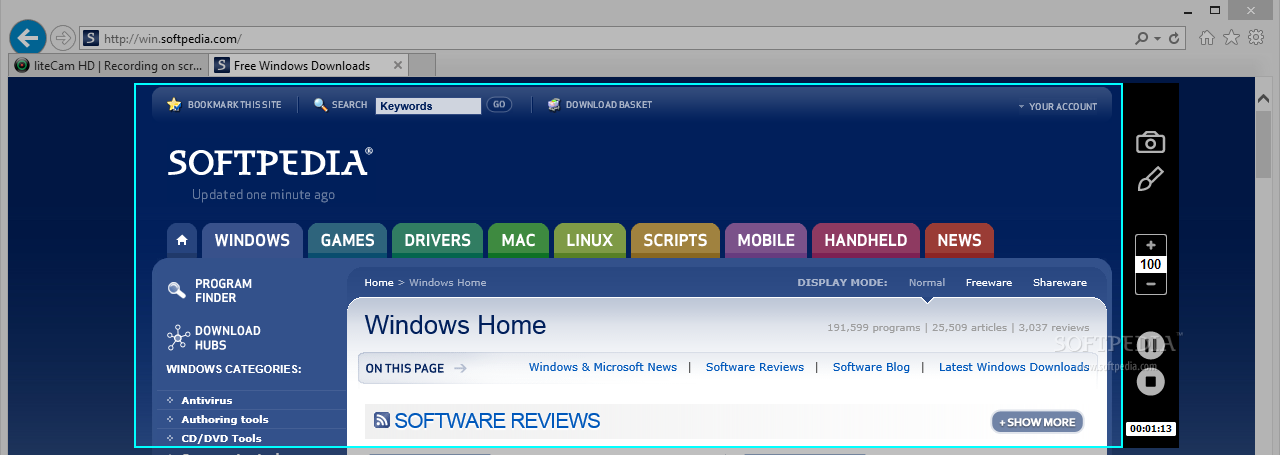Viewport: 1280px width, 455px height.
Task: Select the NEWS navigation tab
Action: coord(959,240)
